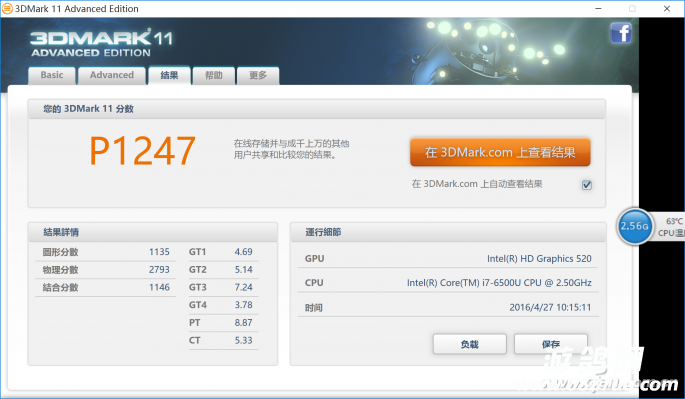Click the GT2 value 5.14
The height and width of the screenshot is (399, 685).
[243, 270]
